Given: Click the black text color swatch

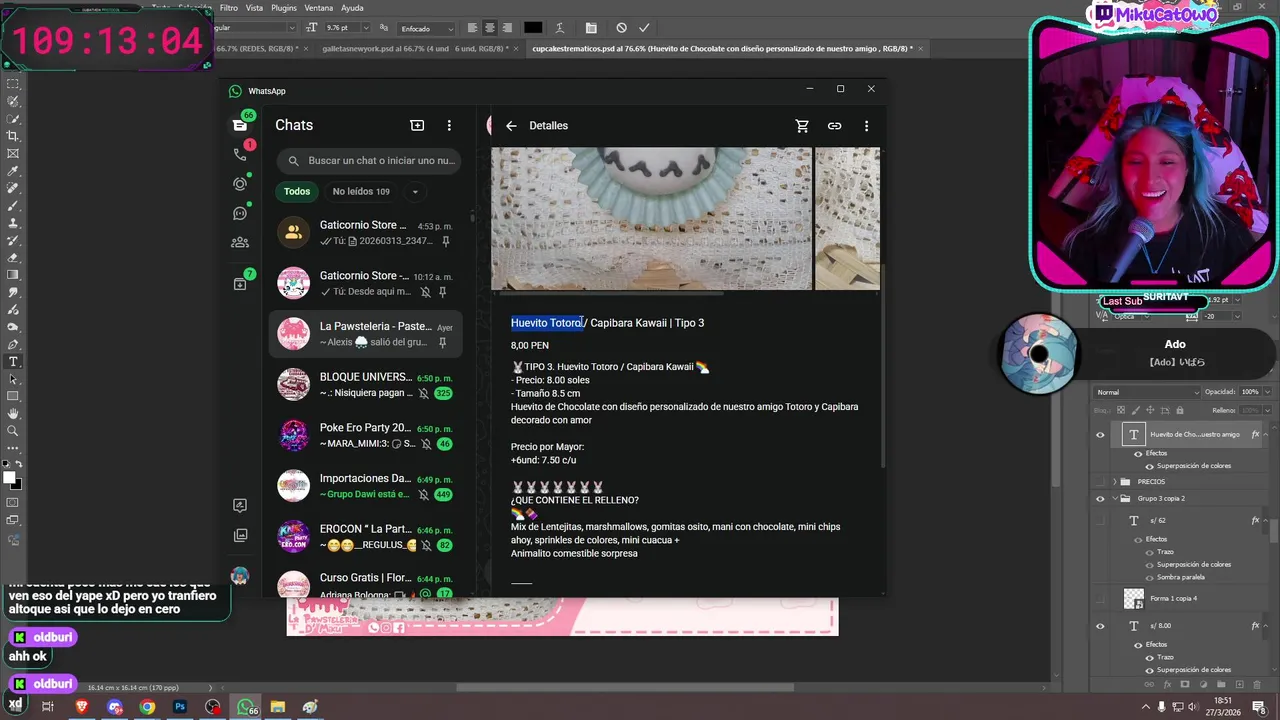Looking at the screenshot, I should (x=533, y=28).
